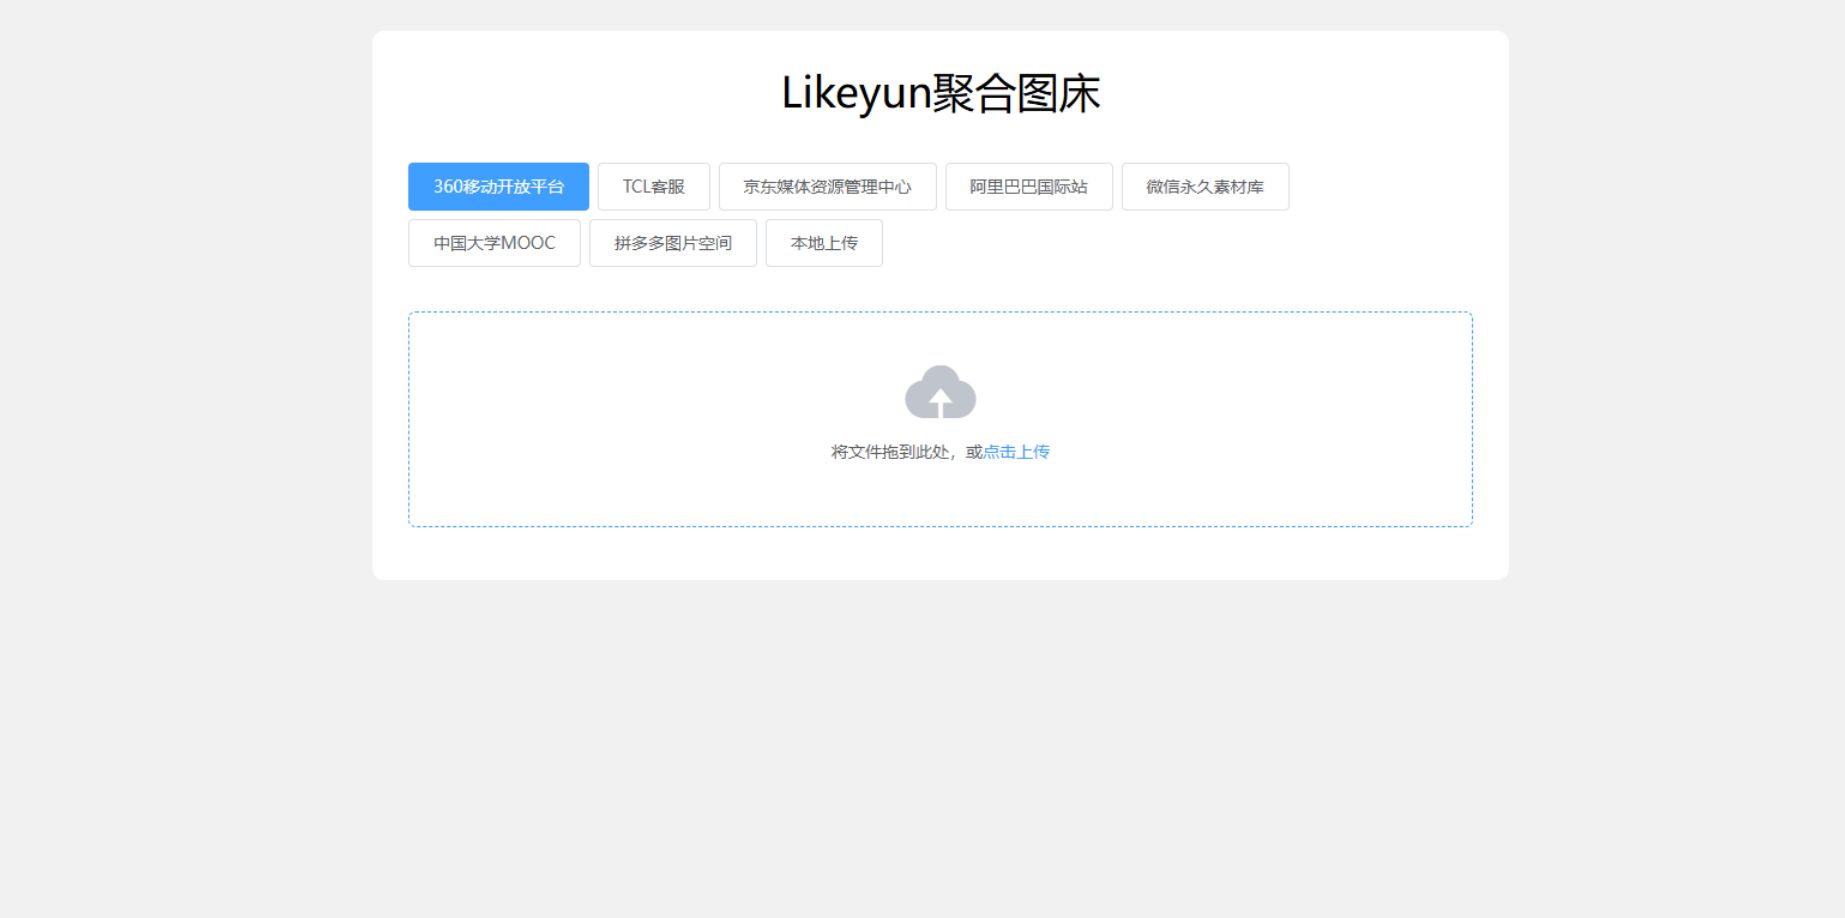Open the 京东媒体资源管理中心 tab
This screenshot has height=918, width=1845.
826,186
